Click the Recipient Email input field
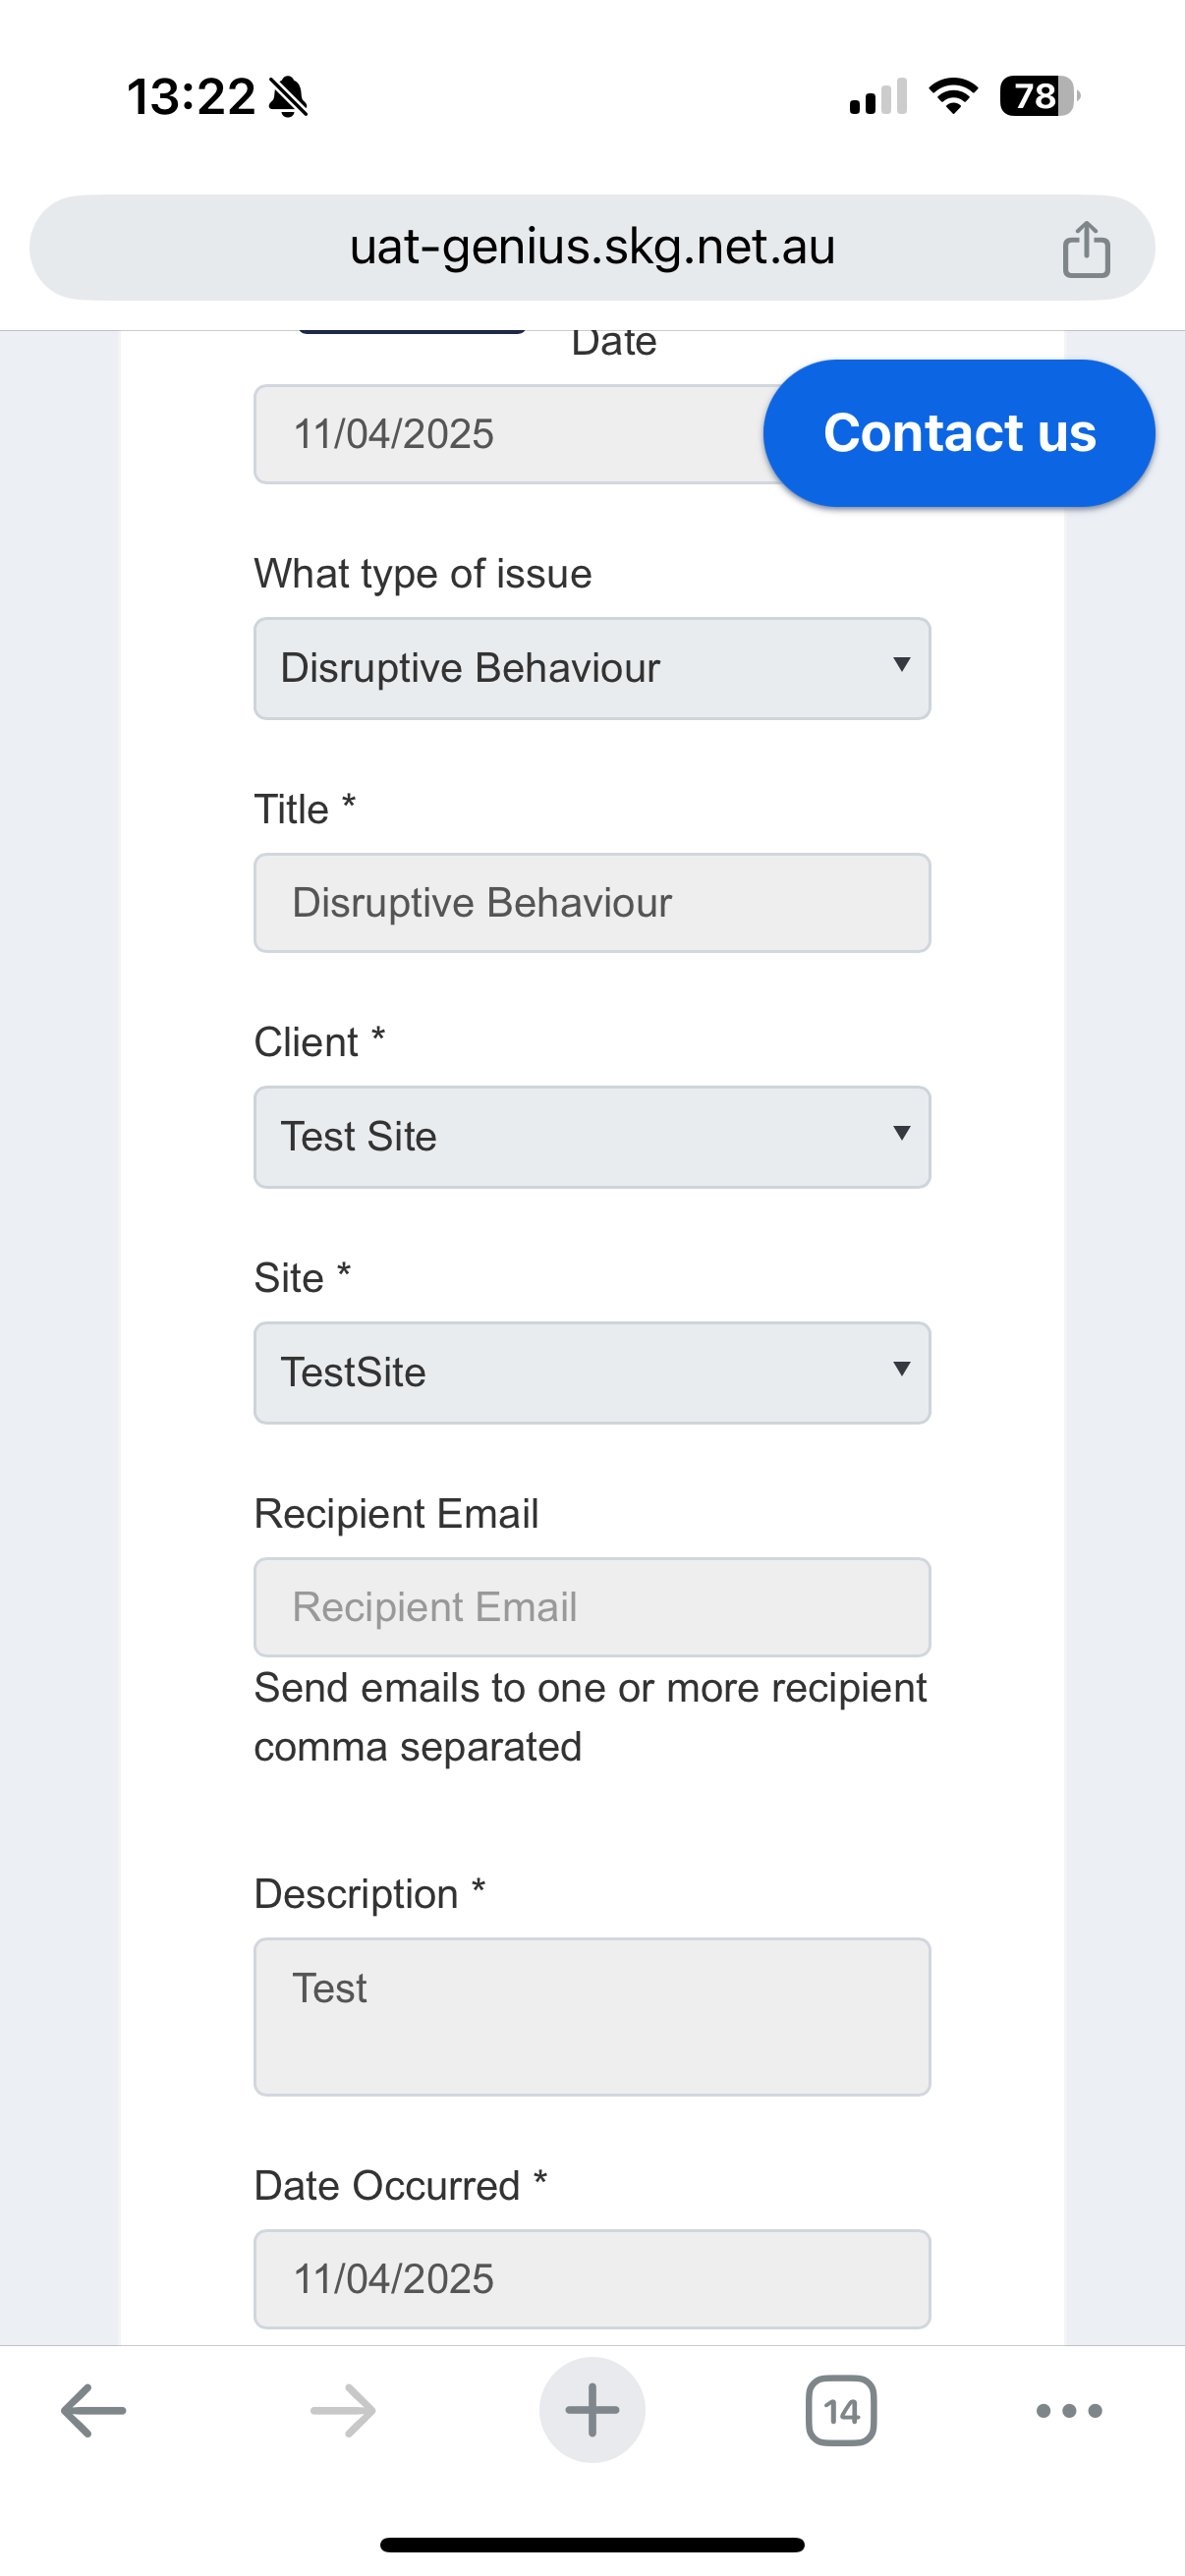This screenshot has height=2576, width=1185. (x=592, y=1607)
